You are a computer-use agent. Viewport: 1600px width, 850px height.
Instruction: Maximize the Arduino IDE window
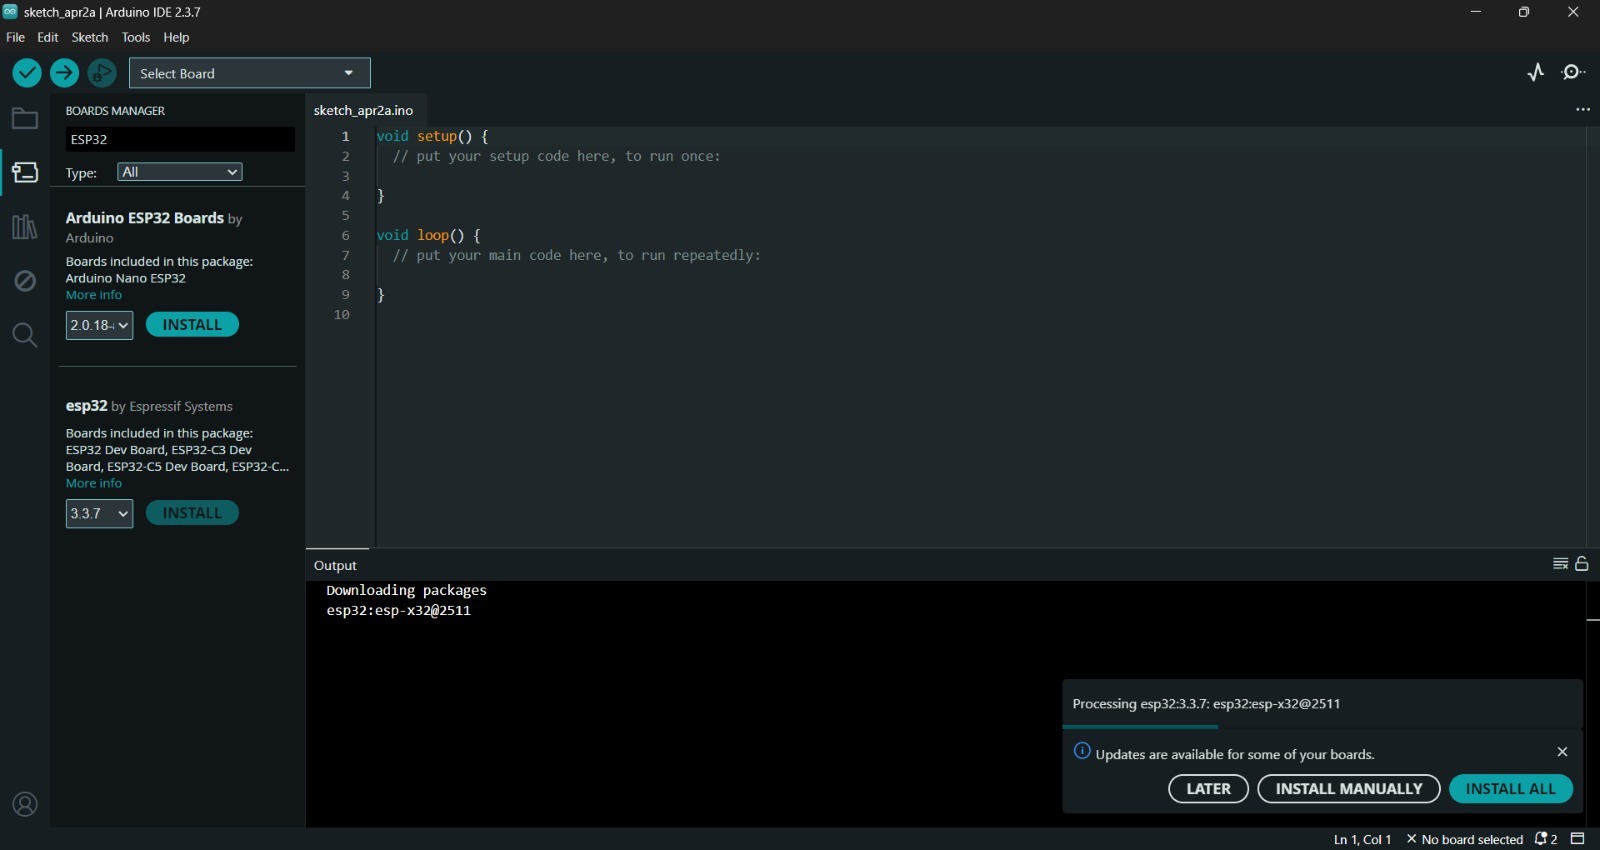tap(1524, 12)
